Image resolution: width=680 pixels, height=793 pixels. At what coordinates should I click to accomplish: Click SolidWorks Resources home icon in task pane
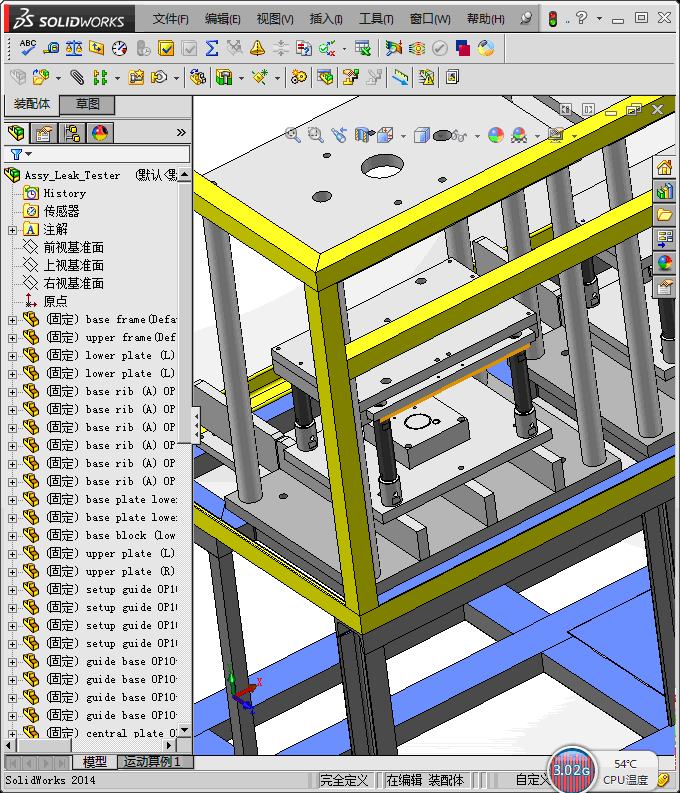(x=664, y=167)
